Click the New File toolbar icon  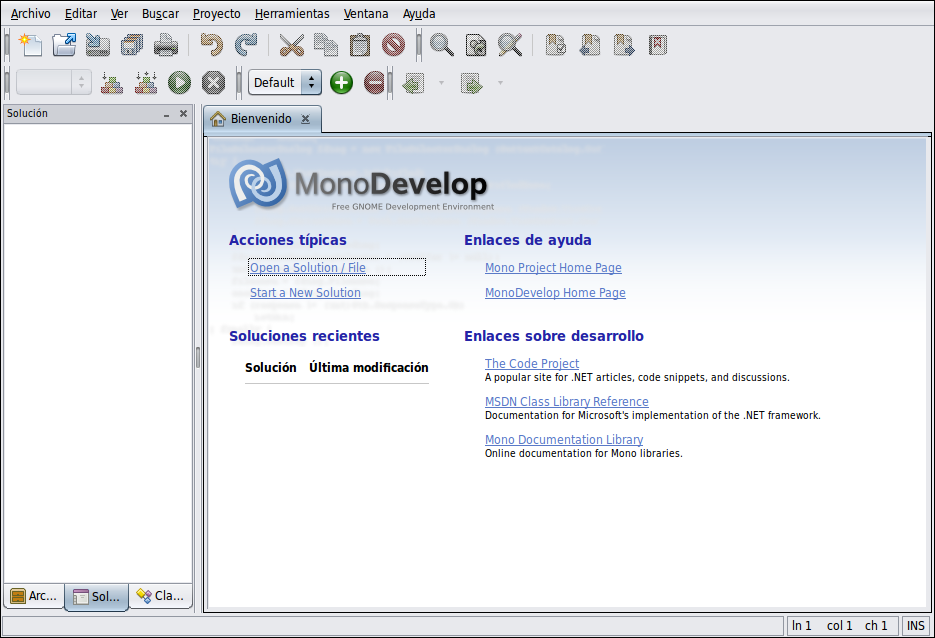pyautogui.click(x=31, y=45)
